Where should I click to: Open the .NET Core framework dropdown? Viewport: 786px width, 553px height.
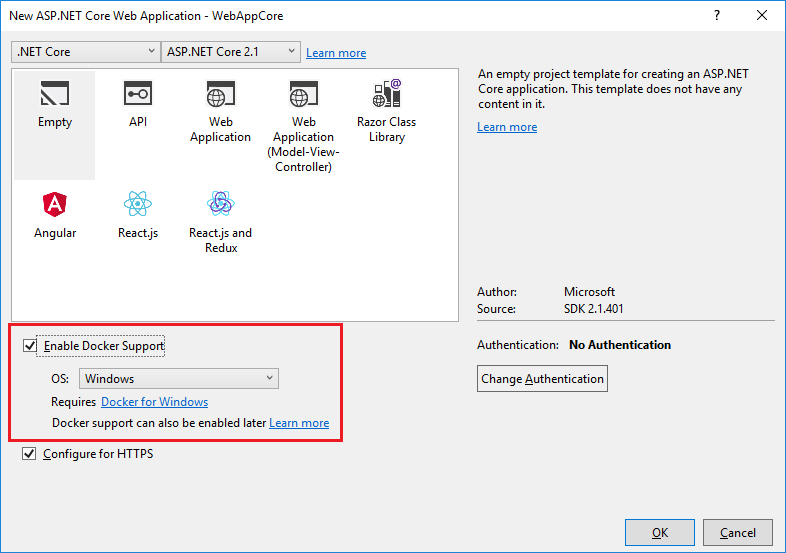point(86,52)
